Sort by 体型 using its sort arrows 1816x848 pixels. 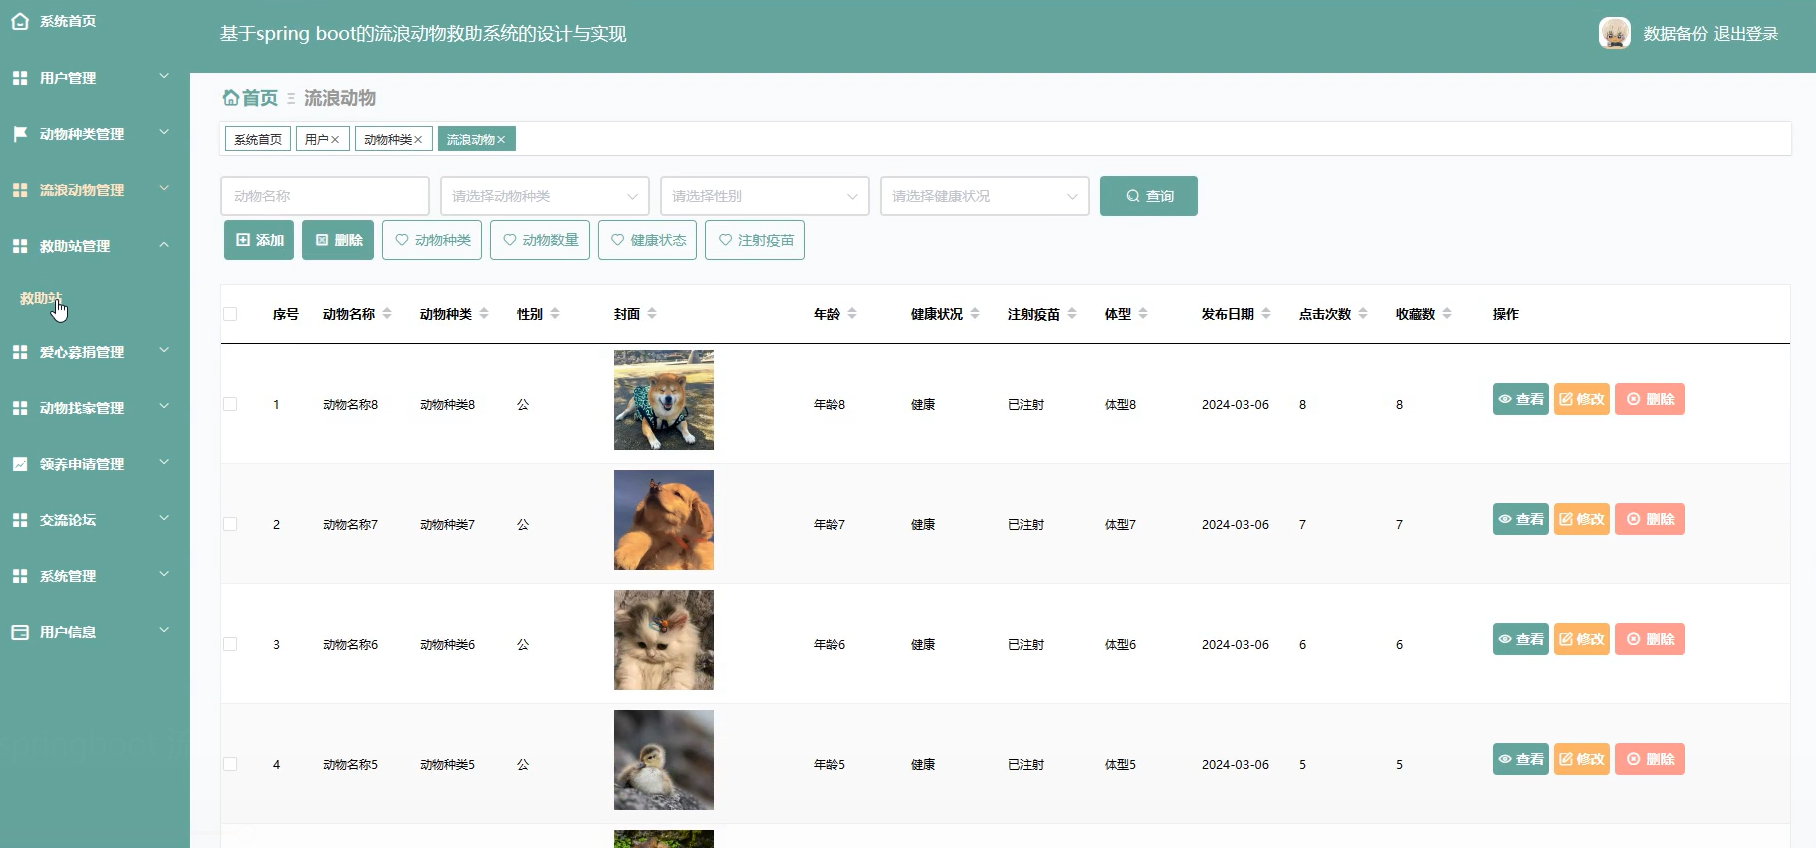pos(1143,313)
